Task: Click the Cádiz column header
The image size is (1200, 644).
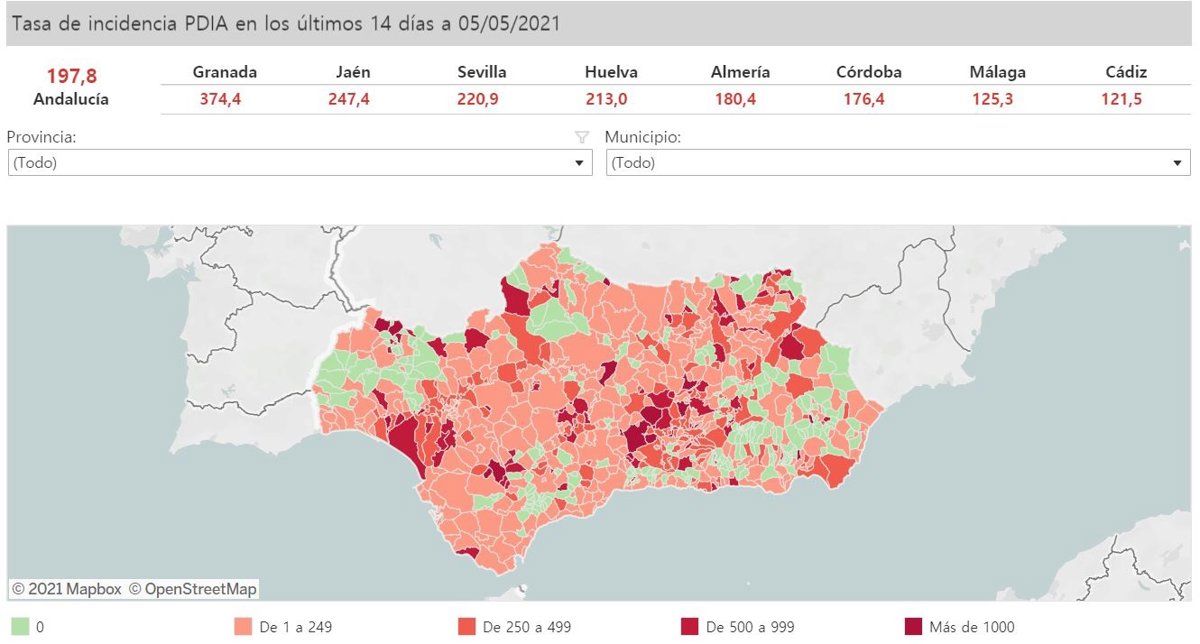Action: (x=1126, y=72)
